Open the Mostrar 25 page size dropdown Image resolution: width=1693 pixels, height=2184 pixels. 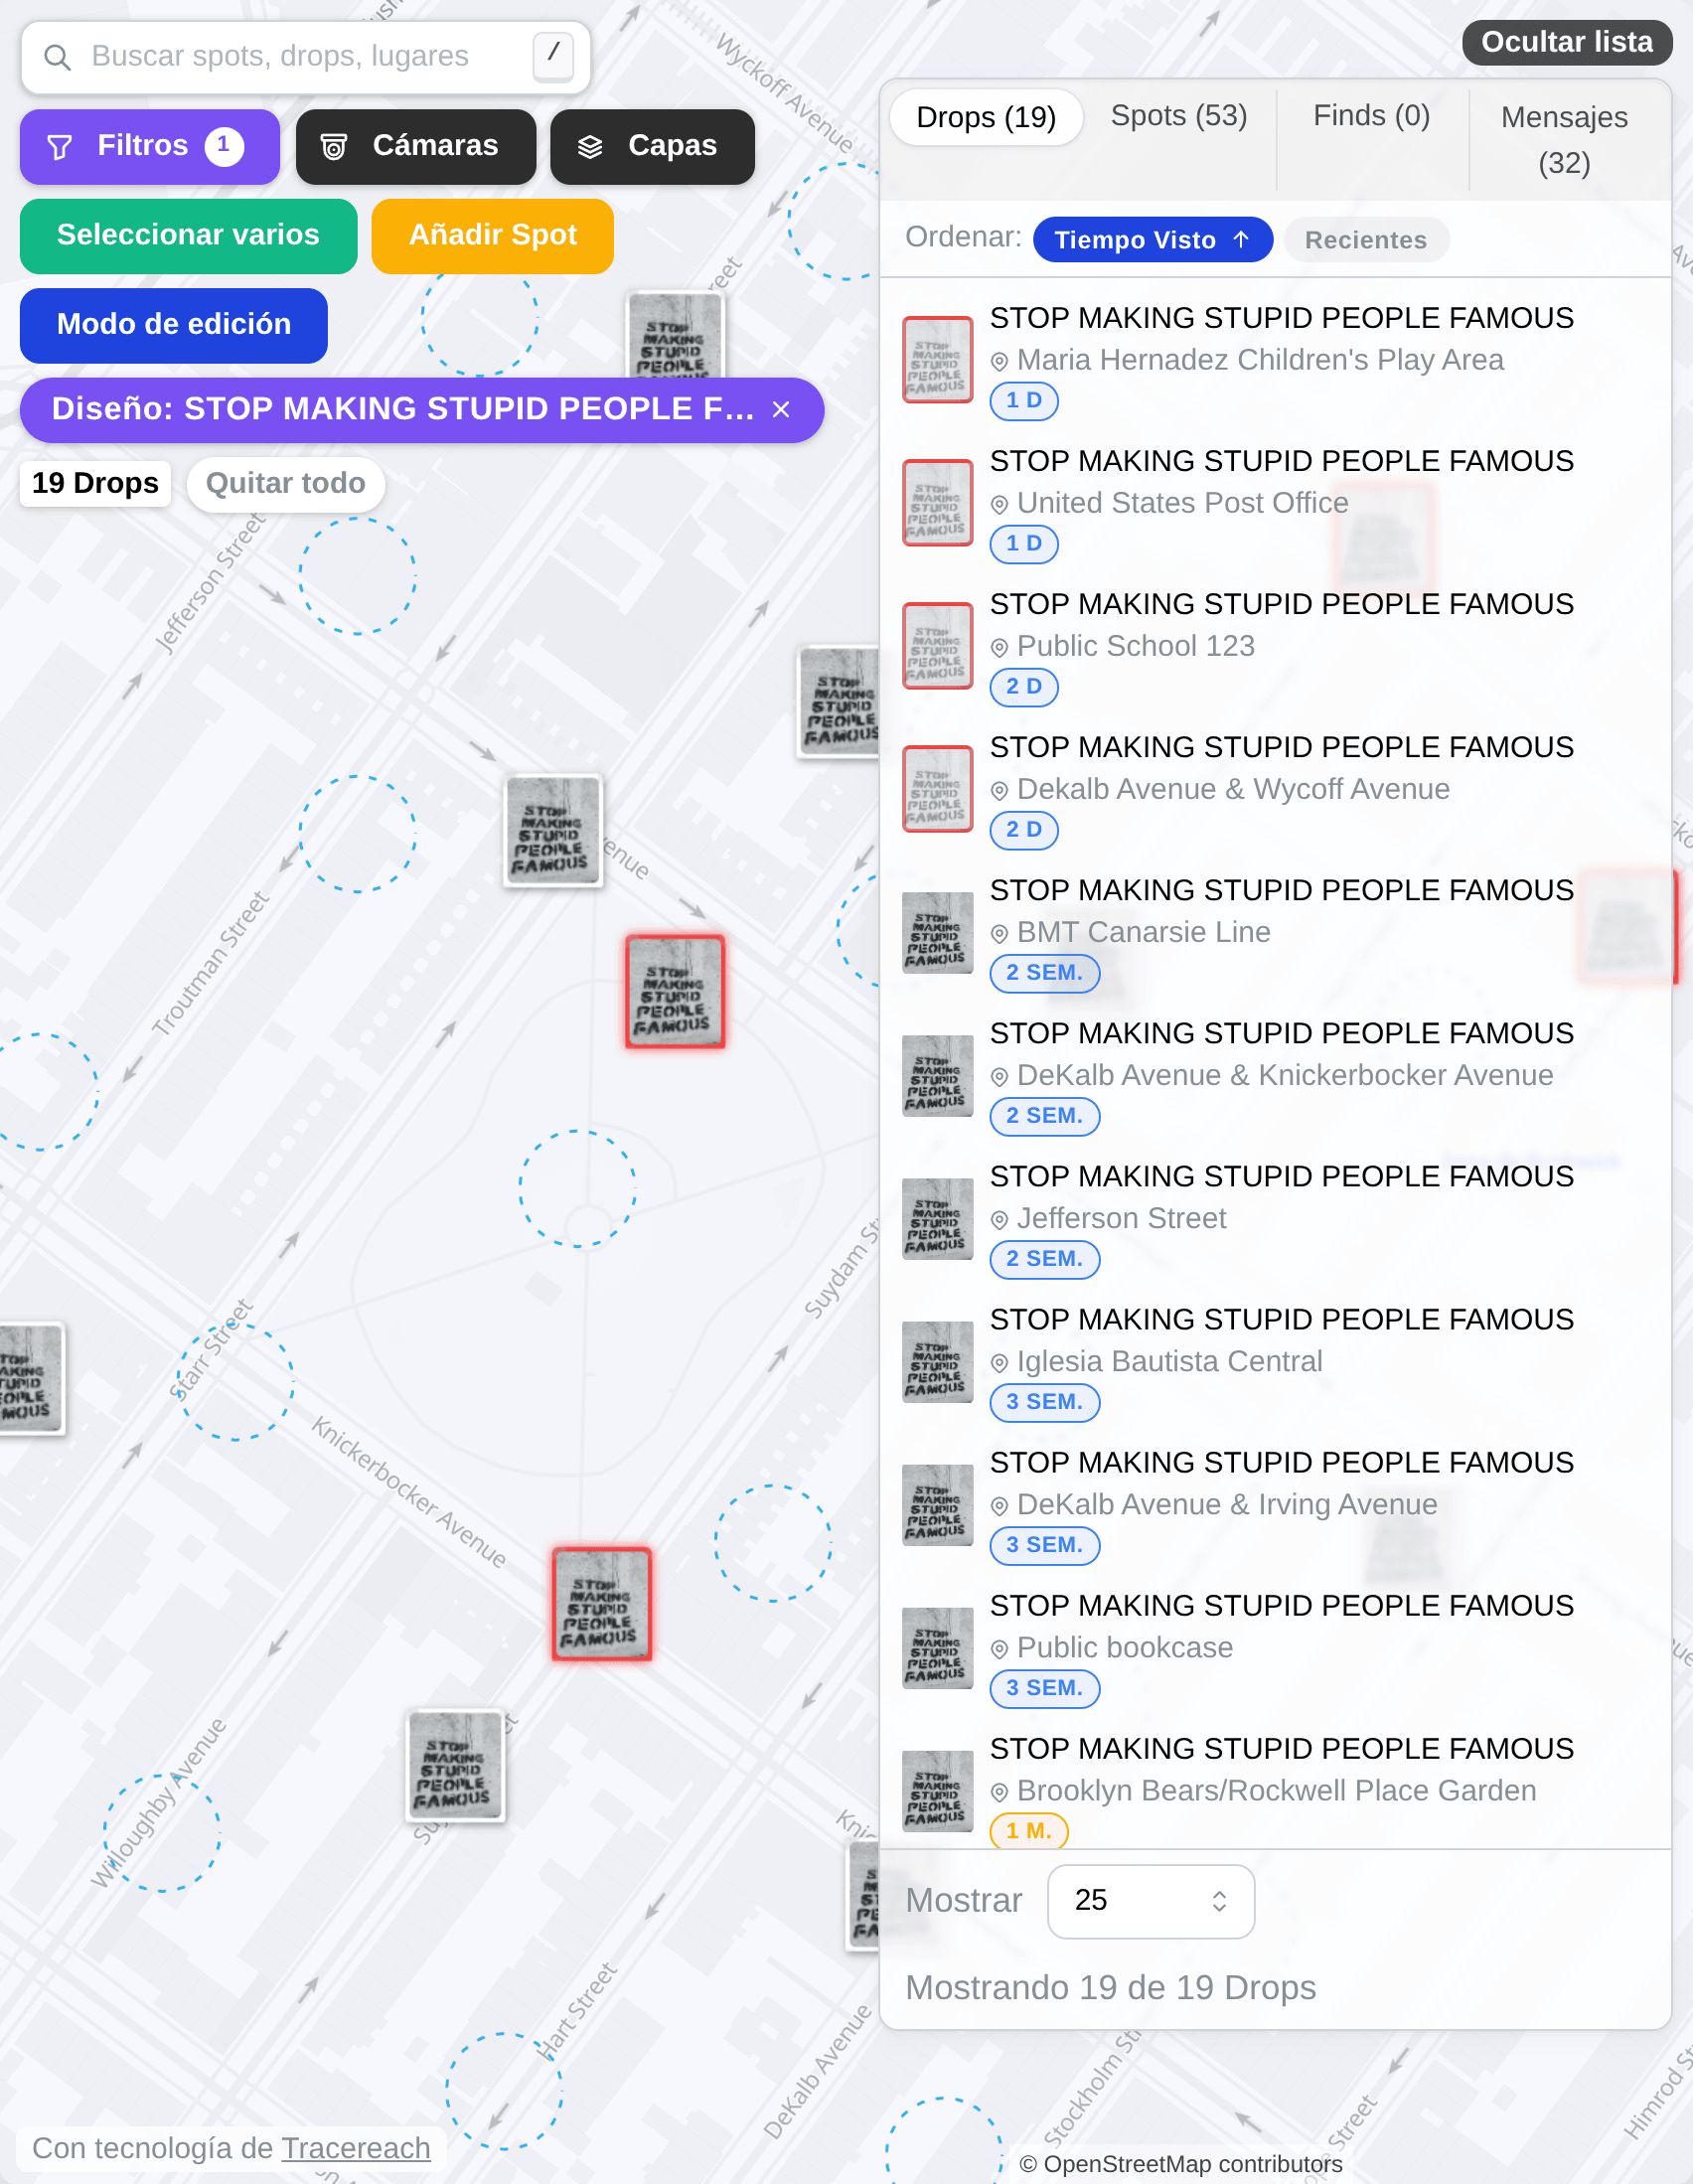point(1150,1901)
